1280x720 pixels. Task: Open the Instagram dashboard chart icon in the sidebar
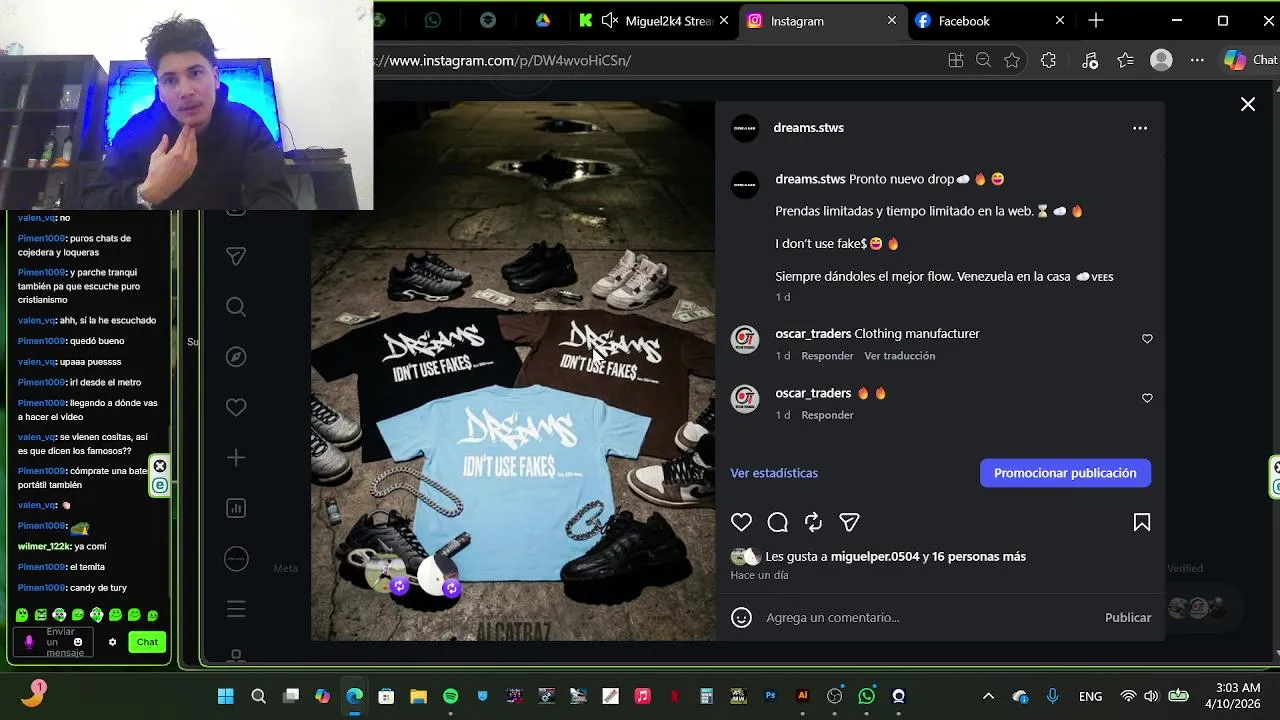(x=236, y=508)
